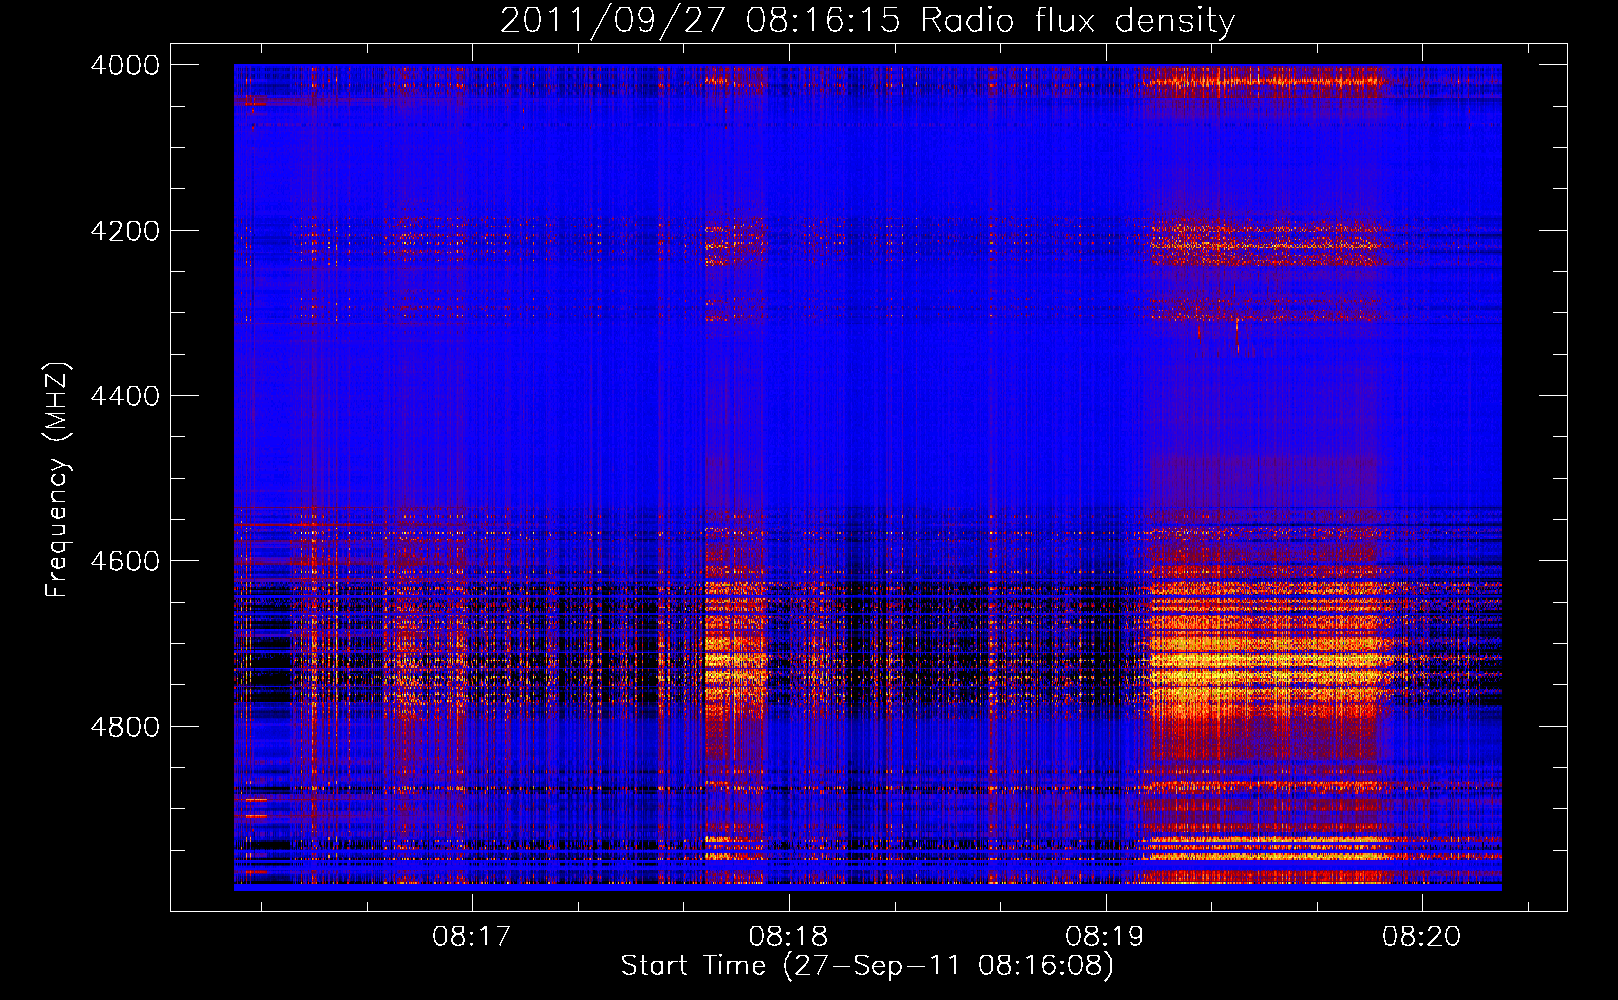The width and height of the screenshot is (1618, 1000).
Task: Click the 08:20 time axis label
Action: tap(1422, 937)
